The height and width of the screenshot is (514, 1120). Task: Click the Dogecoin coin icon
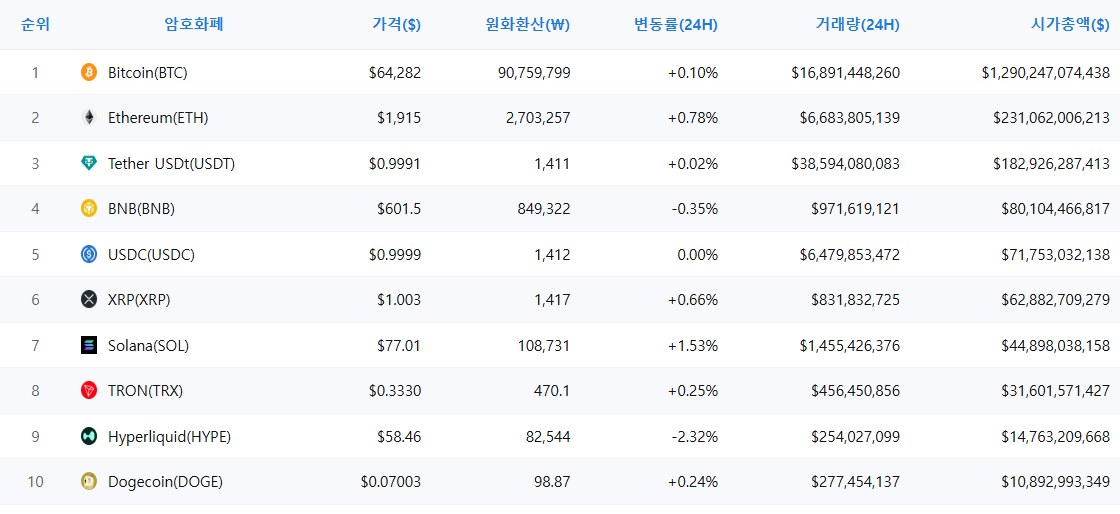(89, 482)
